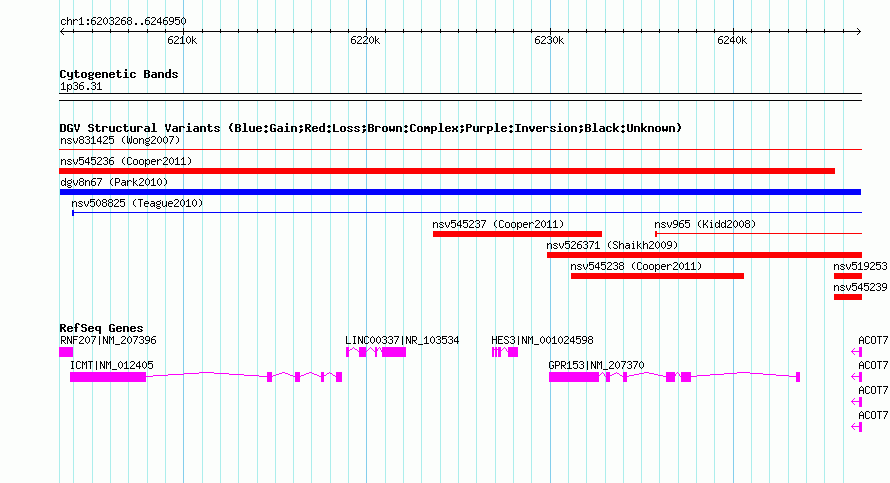Open the RefSeq Genes track title
This screenshot has width=890, height=483.
click(101, 327)
